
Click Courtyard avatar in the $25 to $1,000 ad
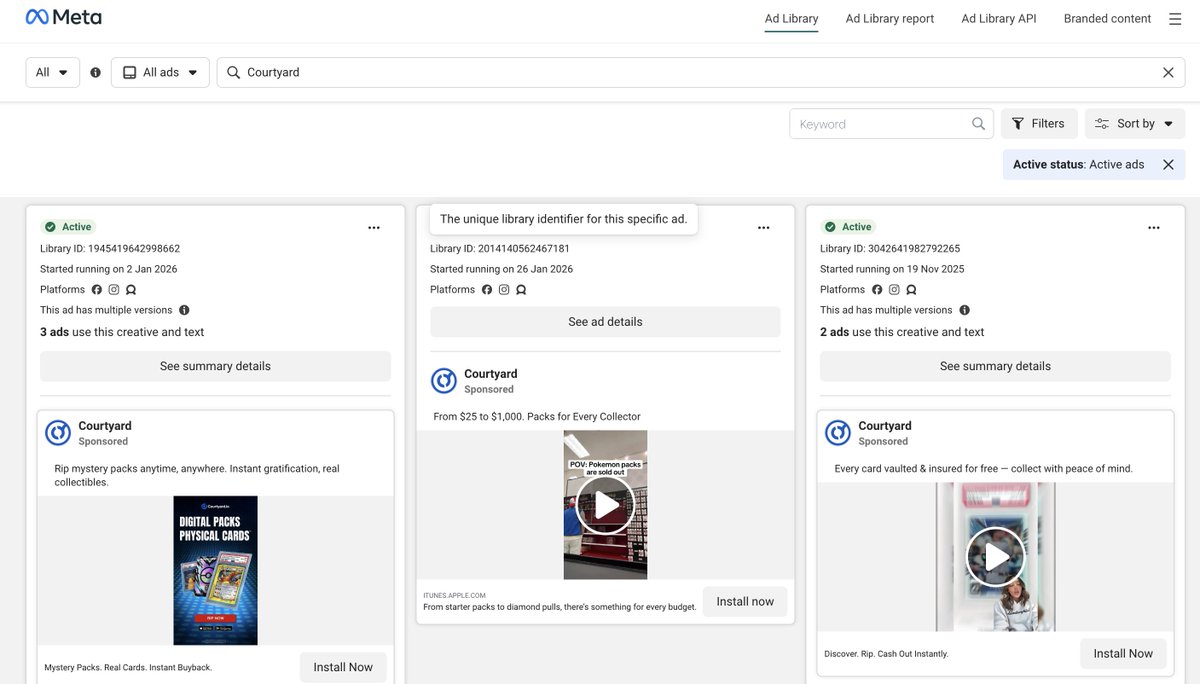(444, 381)
